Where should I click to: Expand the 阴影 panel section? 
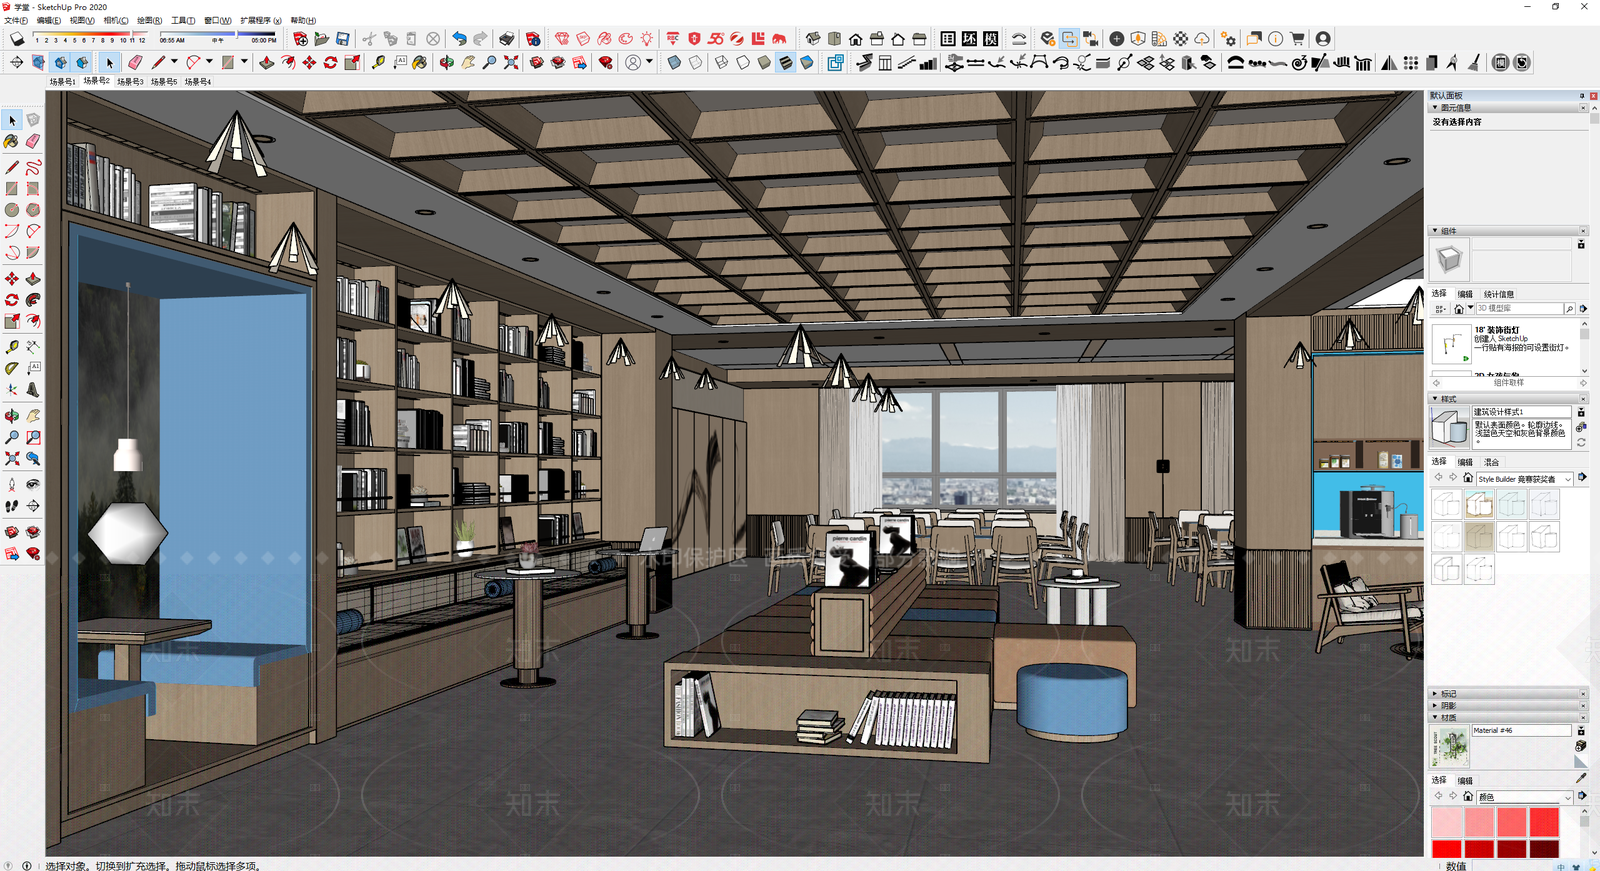pyautogui.click(x=1506, y=705)
